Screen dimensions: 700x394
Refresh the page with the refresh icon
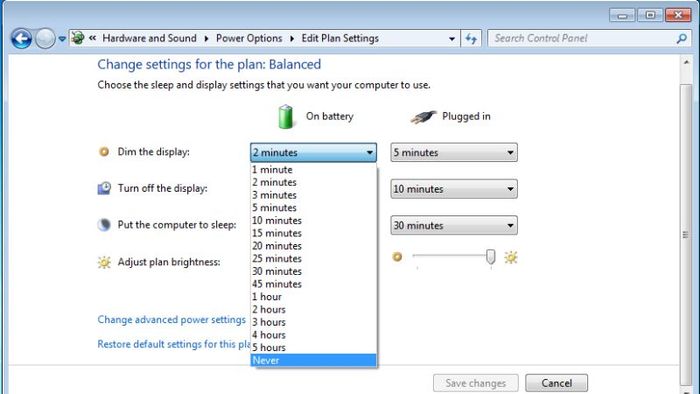click(471, 38)
